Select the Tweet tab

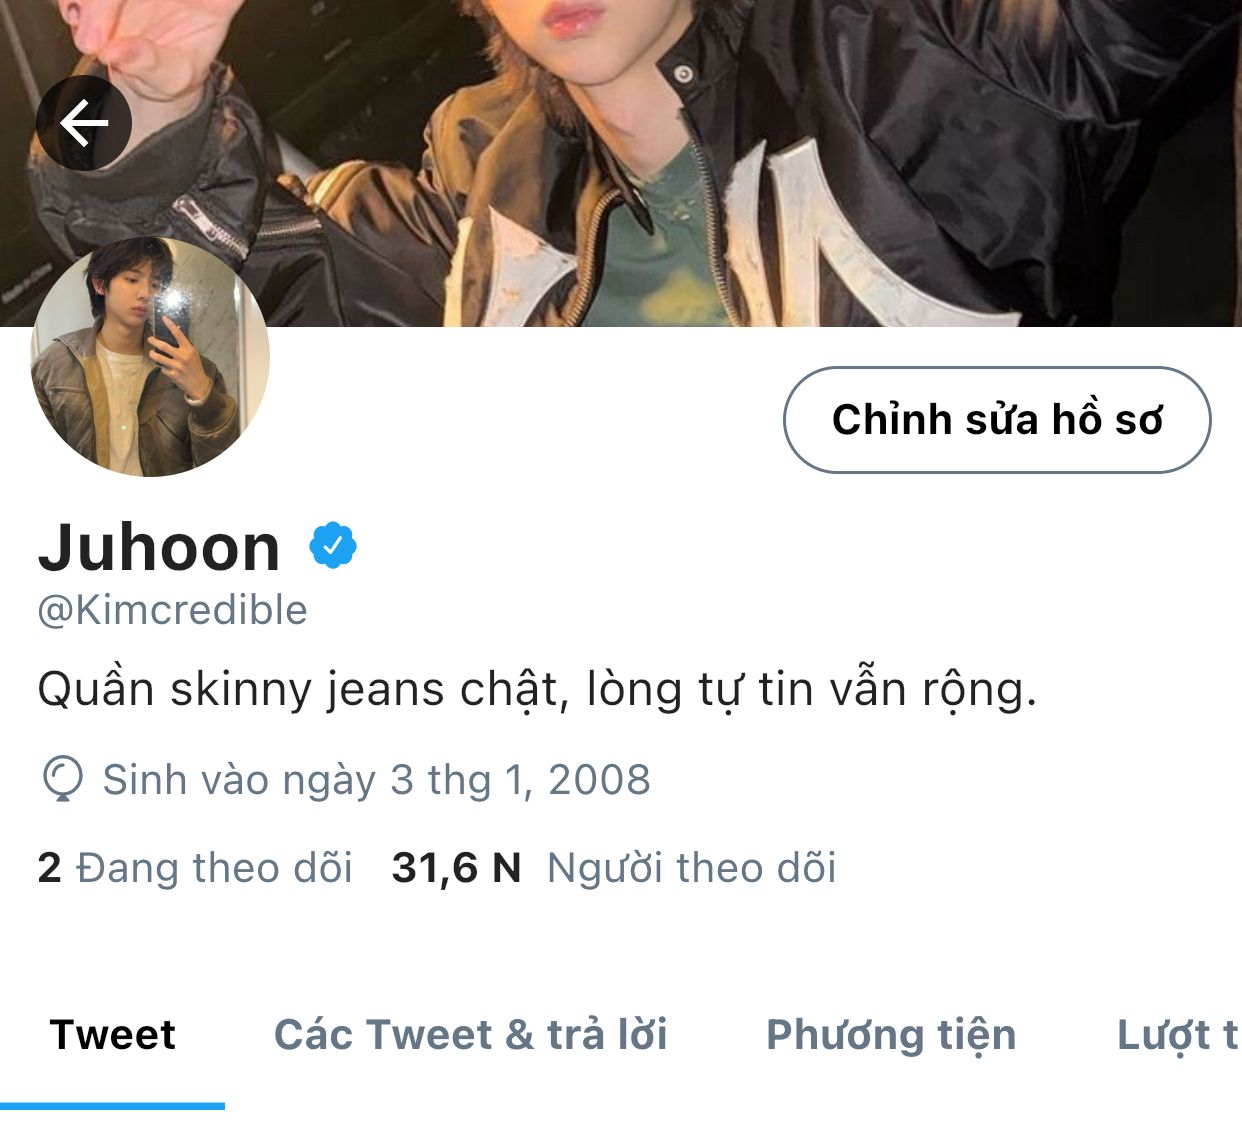pyautogui.click(x=112, y=1035)
